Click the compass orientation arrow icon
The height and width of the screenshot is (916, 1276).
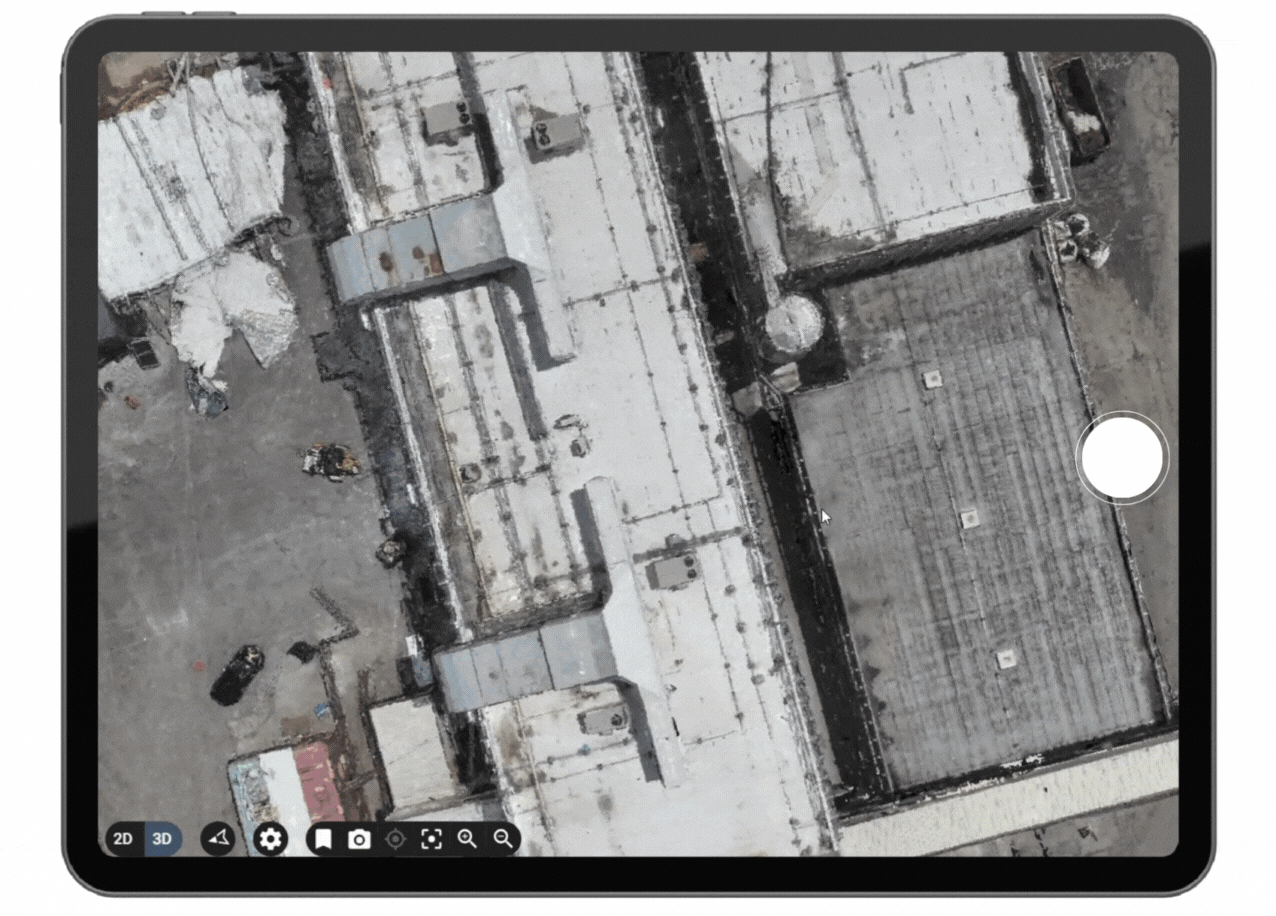tap(218, 839)
